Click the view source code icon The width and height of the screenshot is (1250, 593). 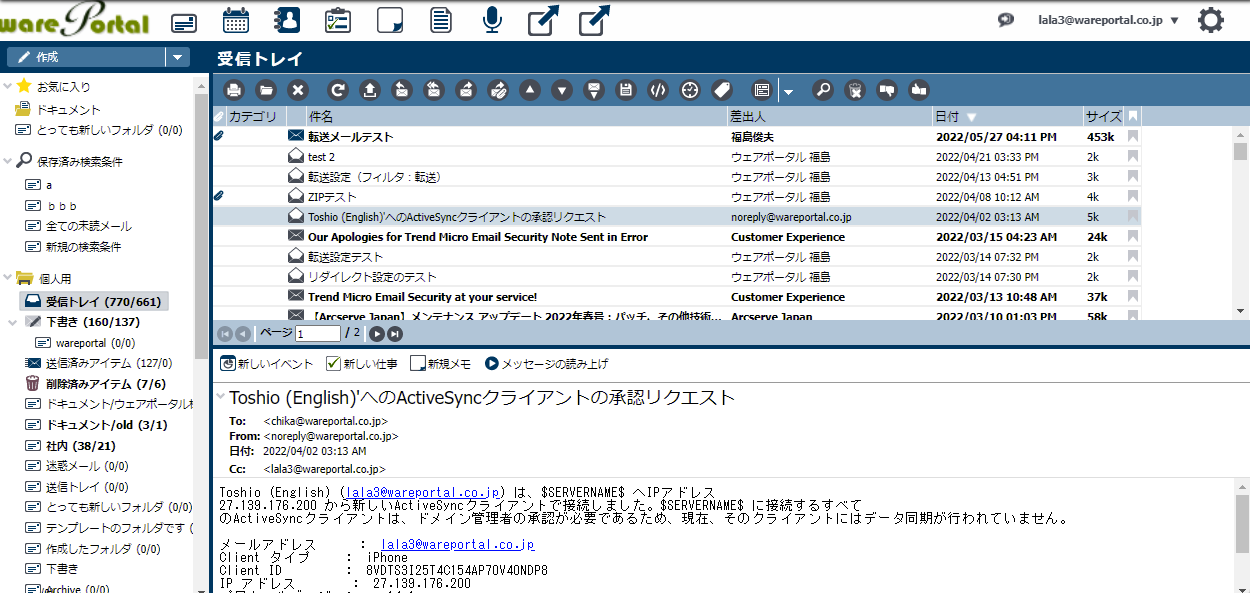point(657,90)
